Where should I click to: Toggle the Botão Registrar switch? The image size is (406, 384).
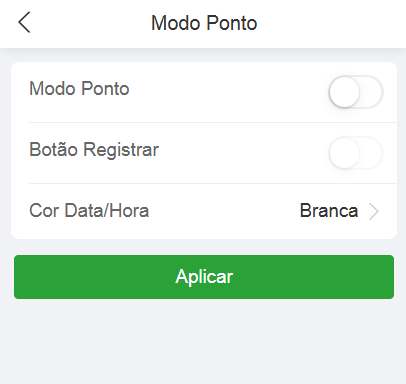[356, 153]
